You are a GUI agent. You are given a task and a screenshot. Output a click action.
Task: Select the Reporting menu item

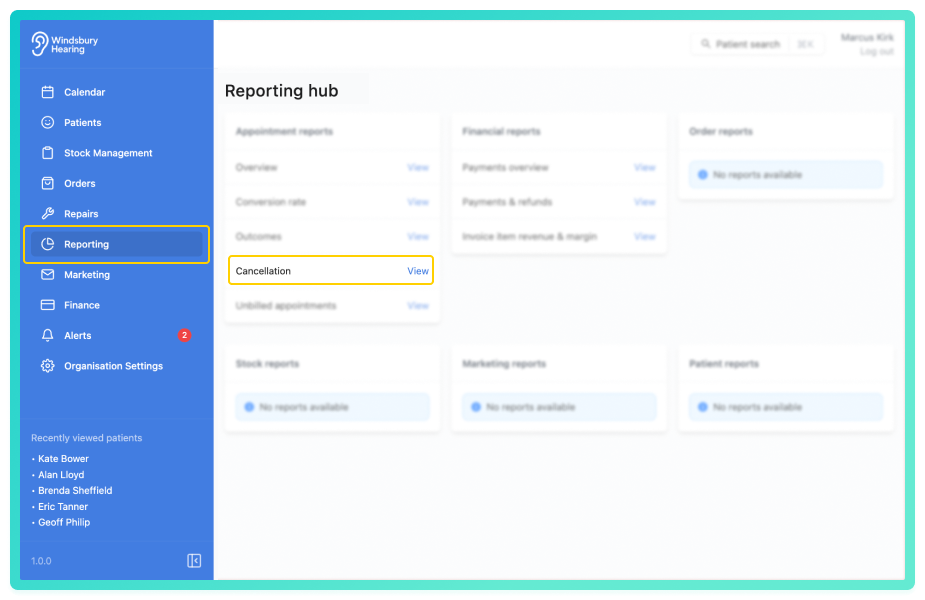tap(116, 244)
